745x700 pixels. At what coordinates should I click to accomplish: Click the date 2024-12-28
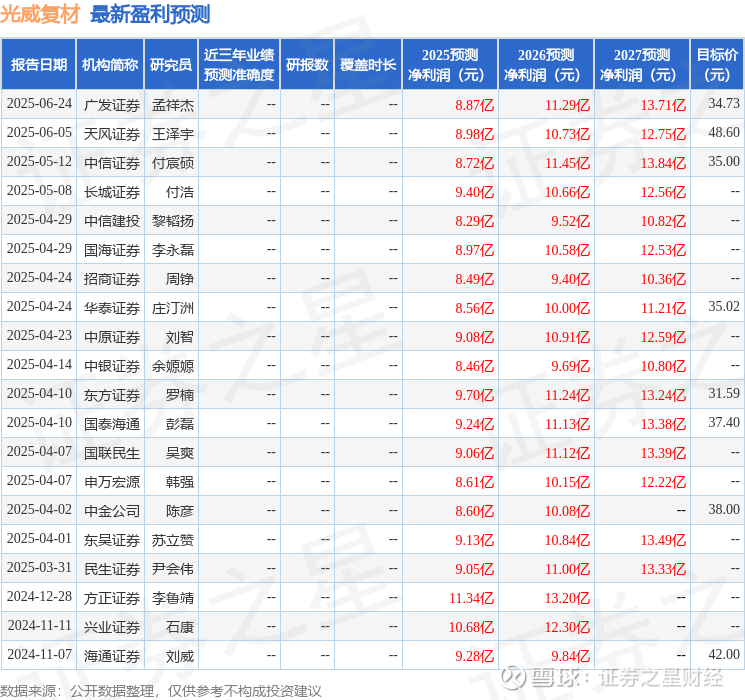(x=39, y=596)
